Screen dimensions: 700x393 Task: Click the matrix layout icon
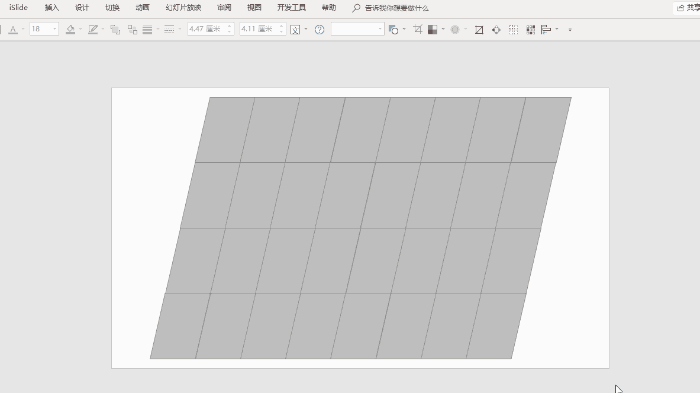pos(530,30)
